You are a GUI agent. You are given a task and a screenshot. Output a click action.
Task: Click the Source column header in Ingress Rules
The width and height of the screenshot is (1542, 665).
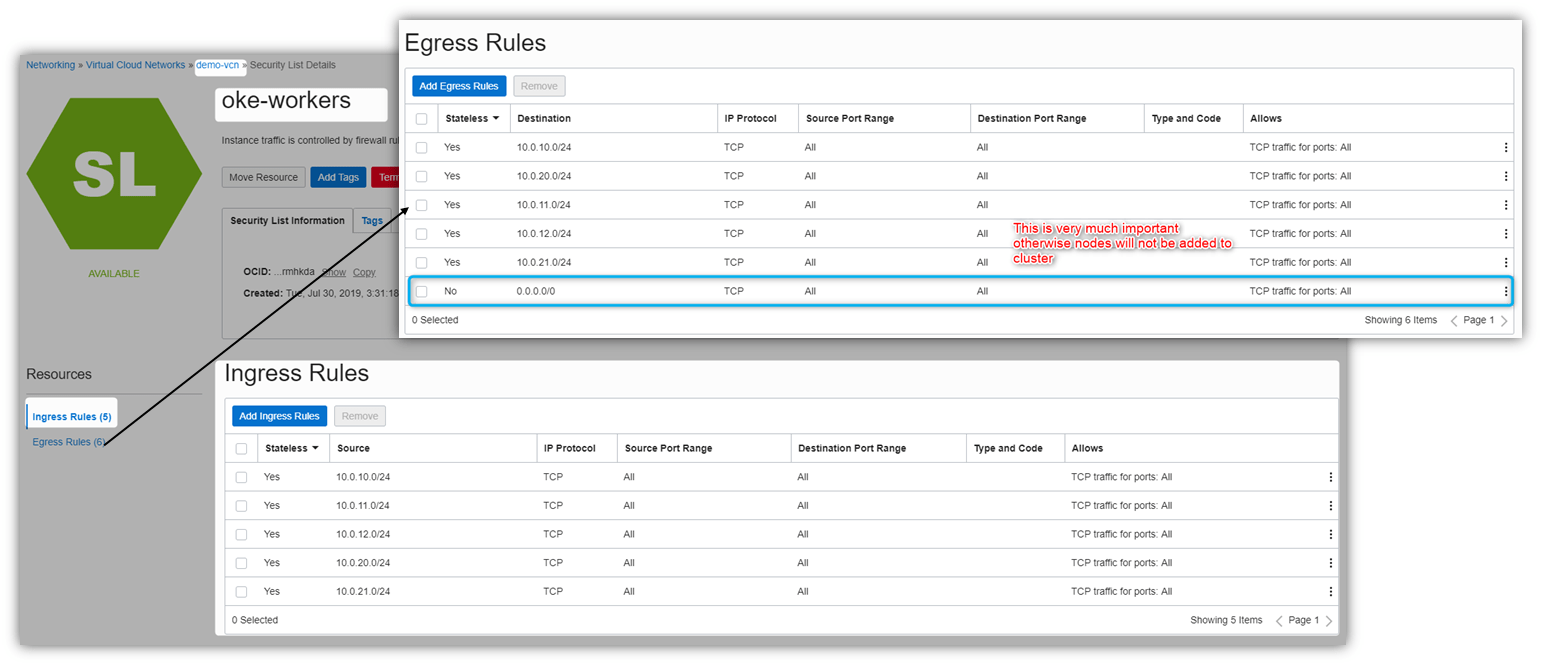[353, 448]
